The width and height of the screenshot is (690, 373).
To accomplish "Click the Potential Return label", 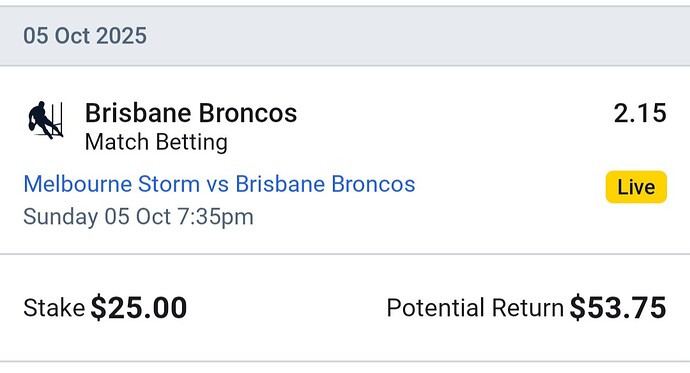I will click(x=475, y=307).
